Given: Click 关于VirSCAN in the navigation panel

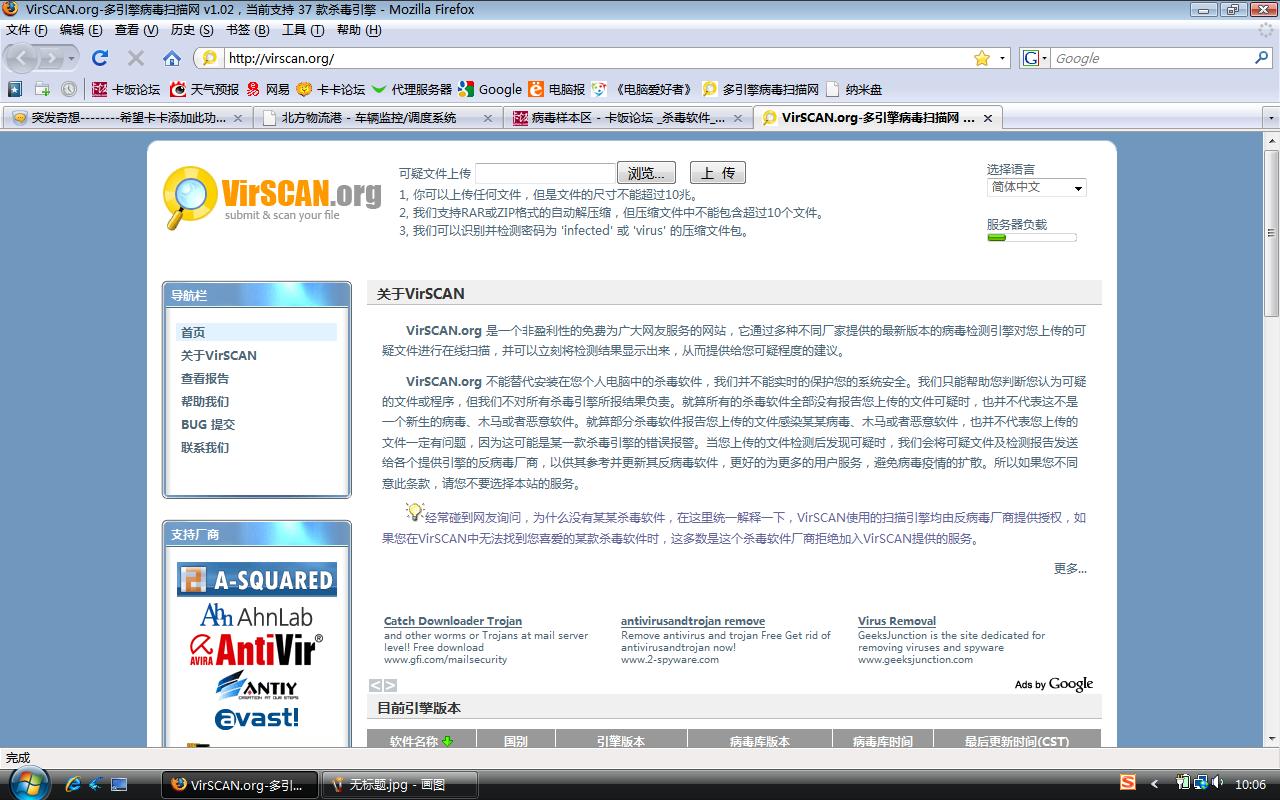Looking at the screenshot, I should (x=219, y=355).
